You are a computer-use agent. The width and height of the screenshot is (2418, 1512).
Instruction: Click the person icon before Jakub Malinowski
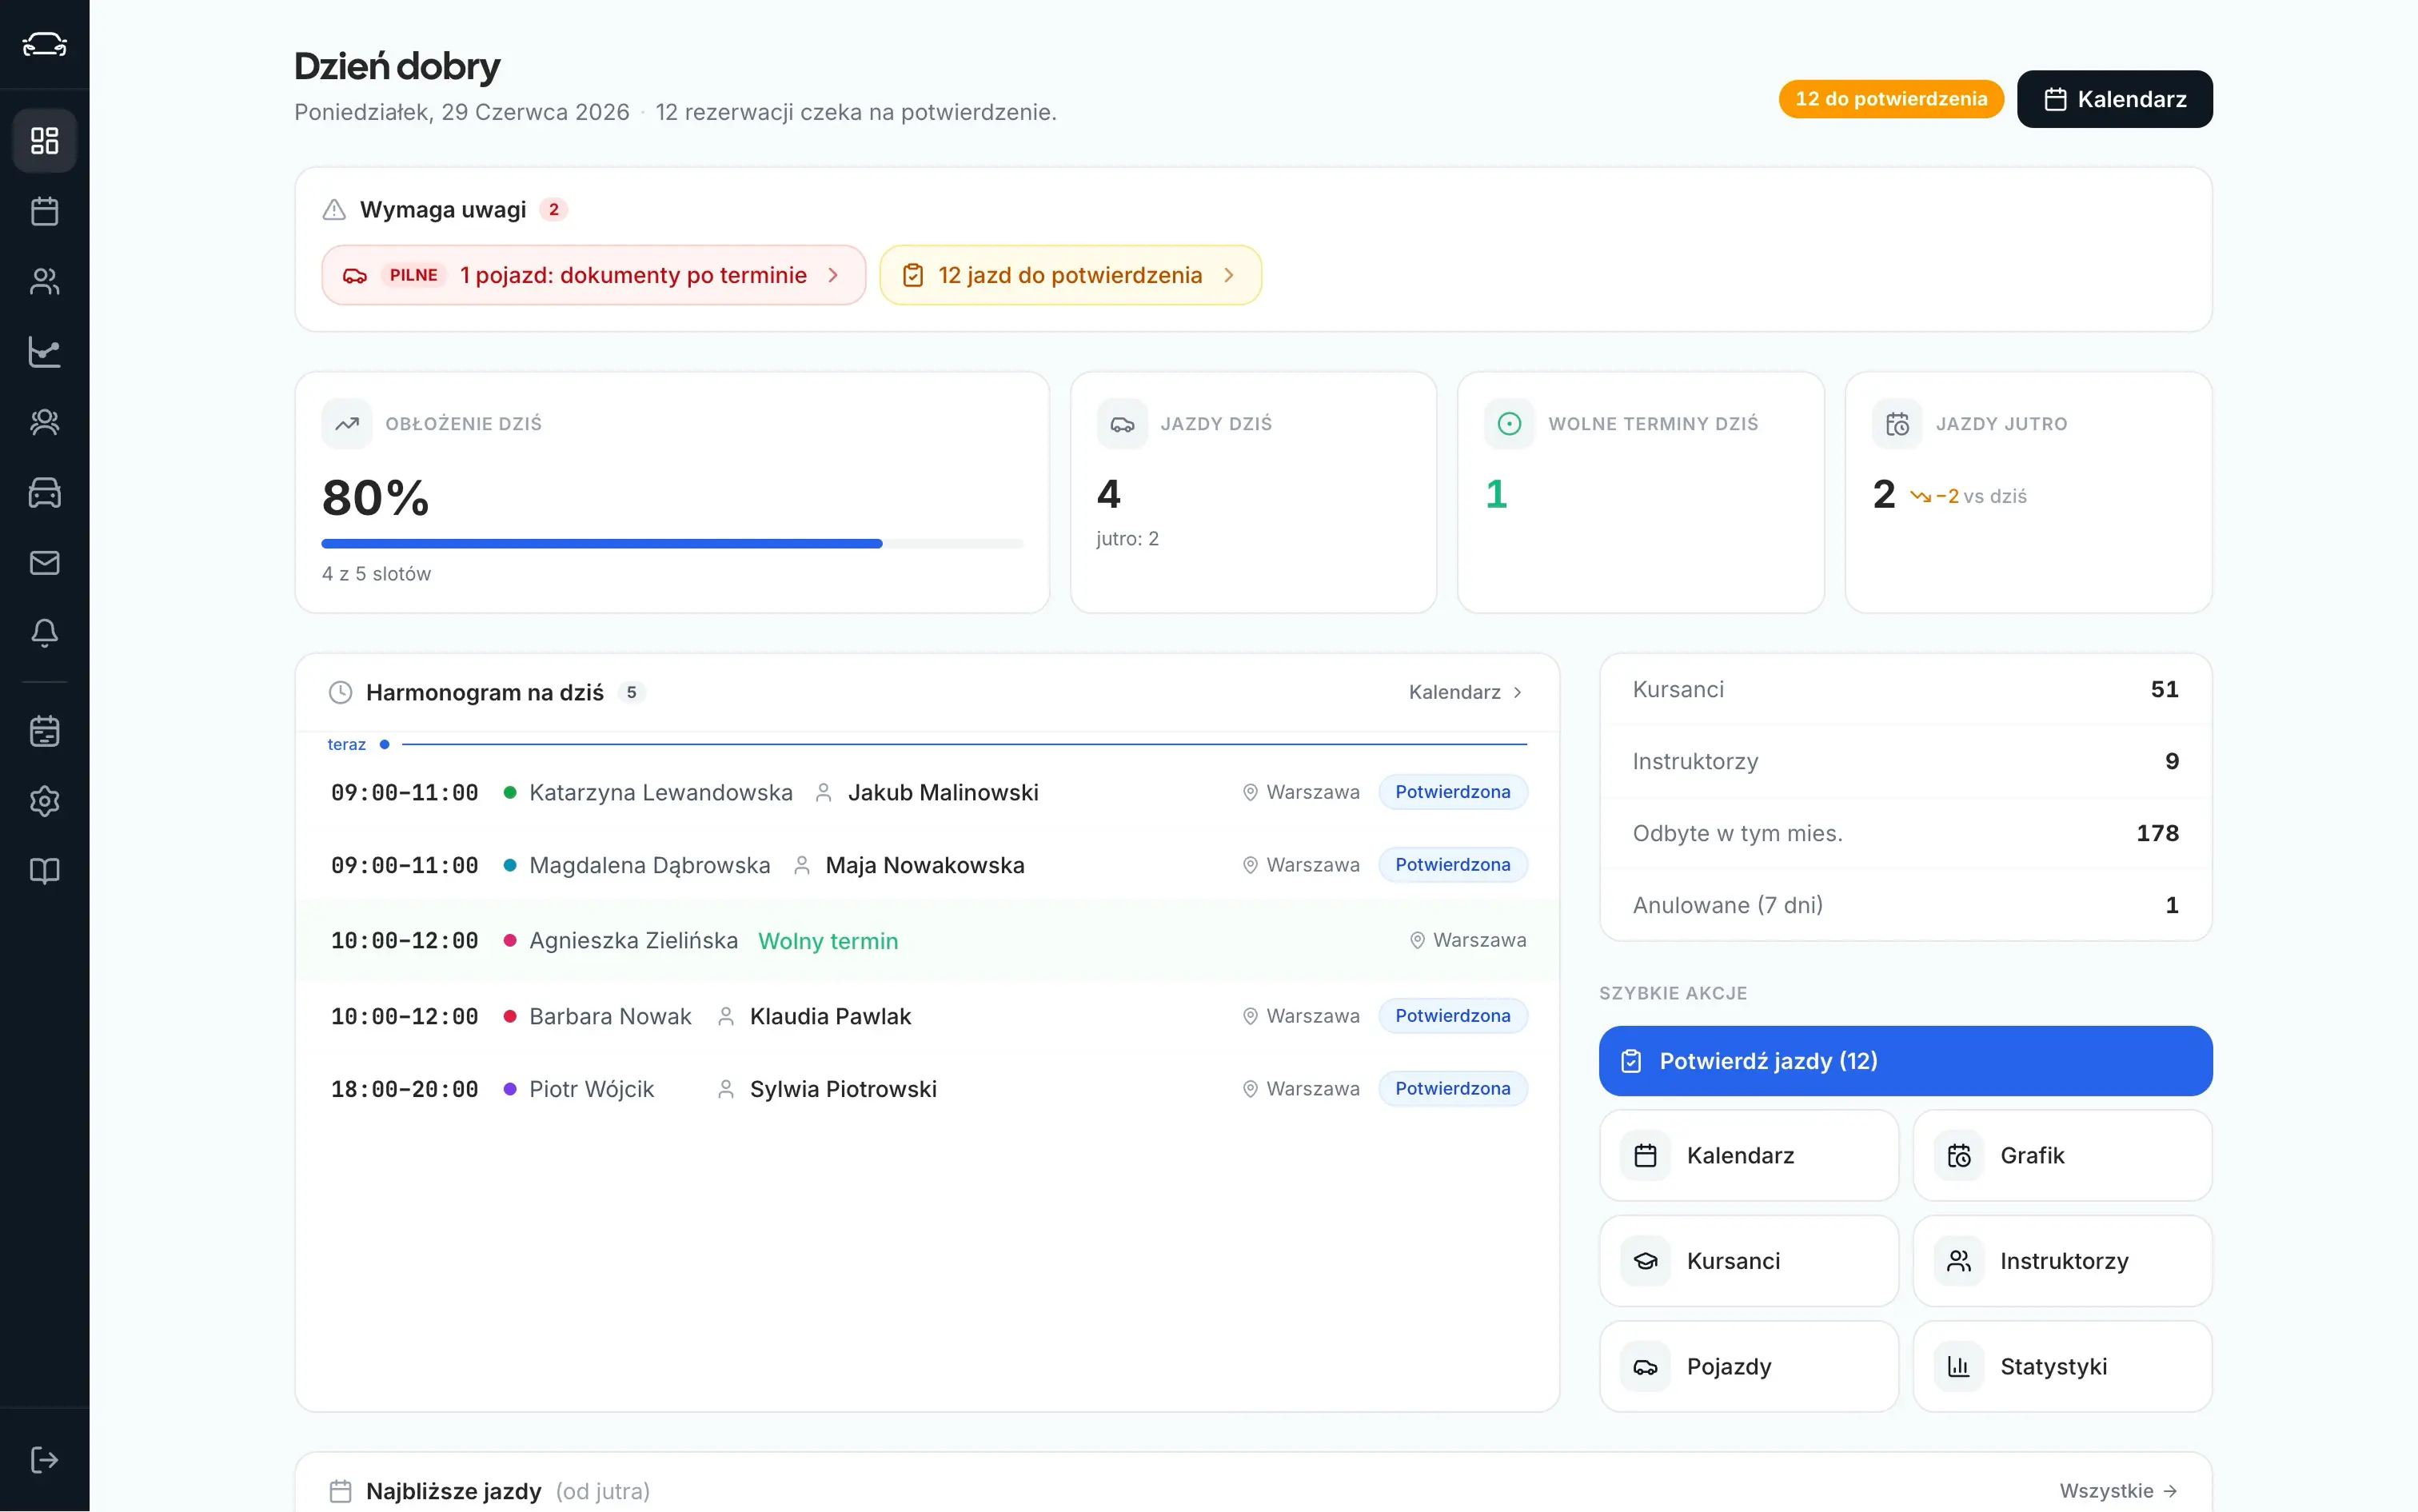823,792
